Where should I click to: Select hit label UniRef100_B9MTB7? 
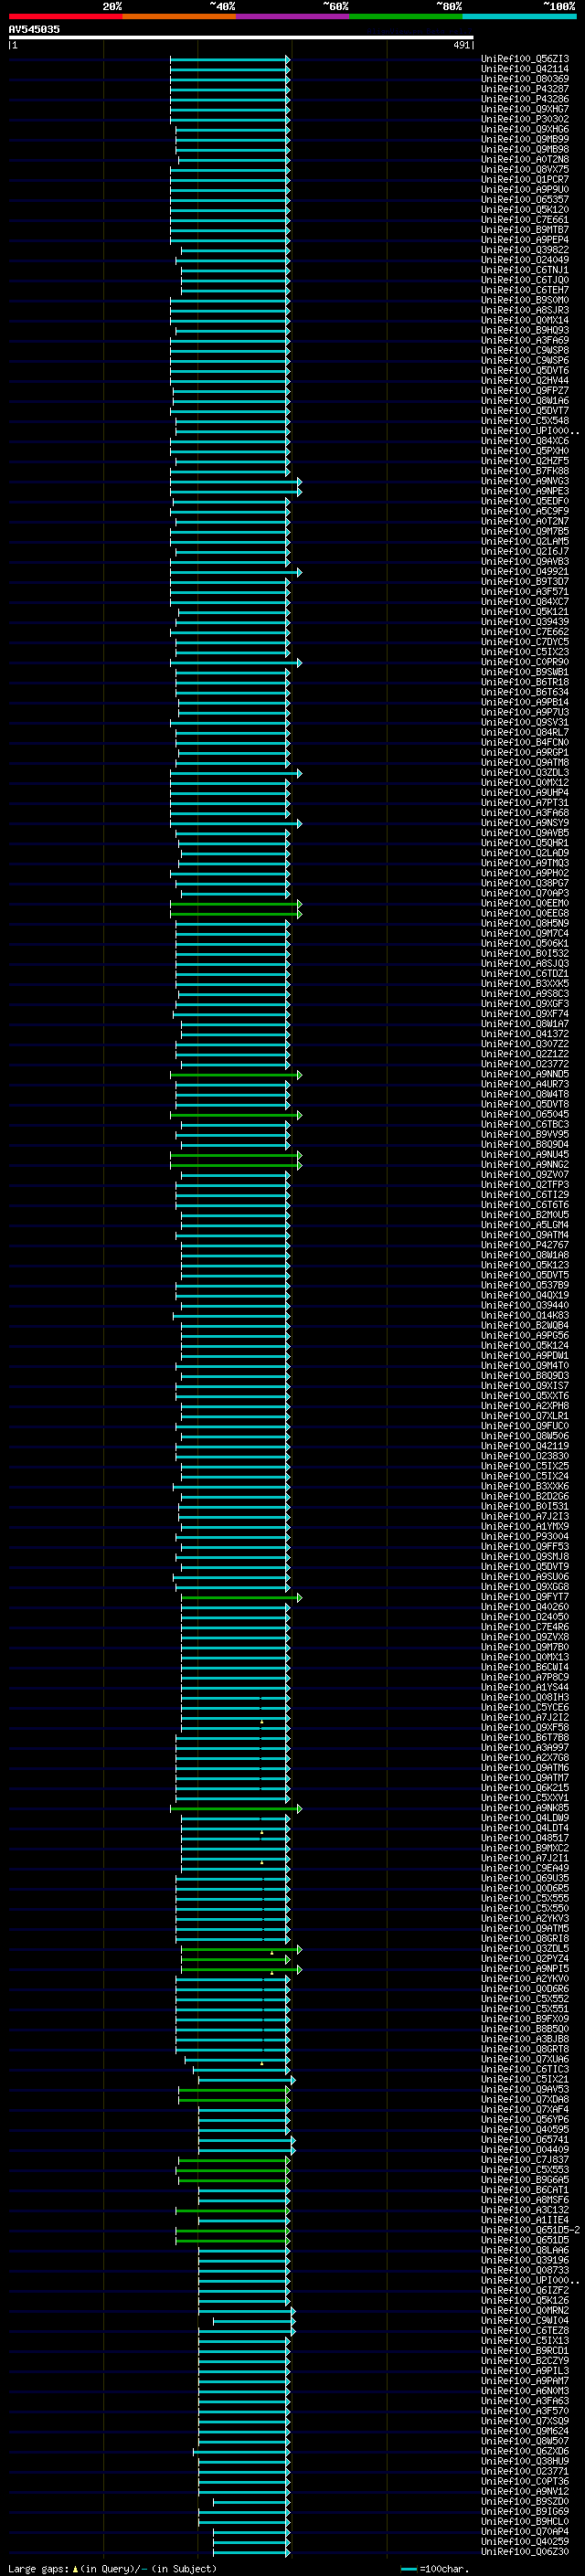pyautogui.click(x=525, y=230)
